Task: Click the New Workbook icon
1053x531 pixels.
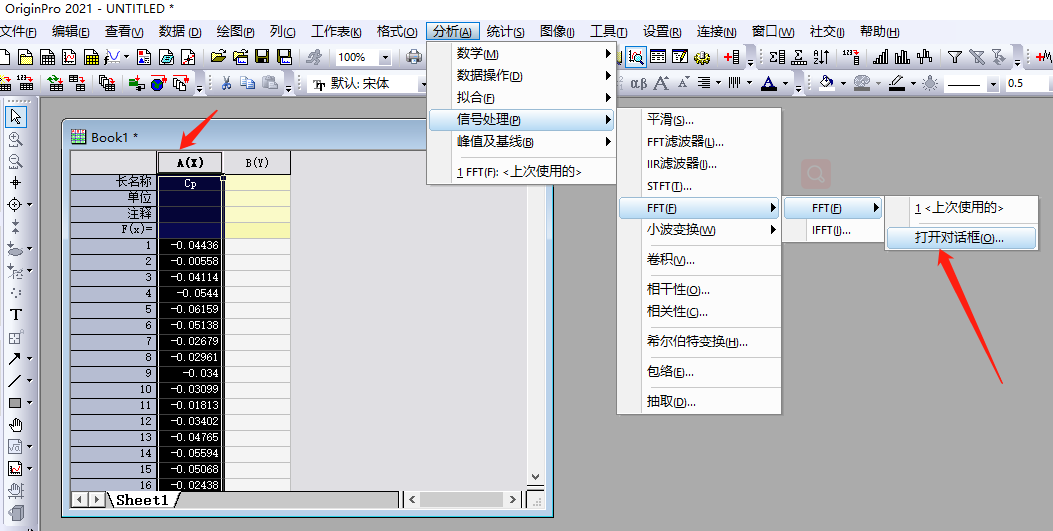Action: click(47, 57)
